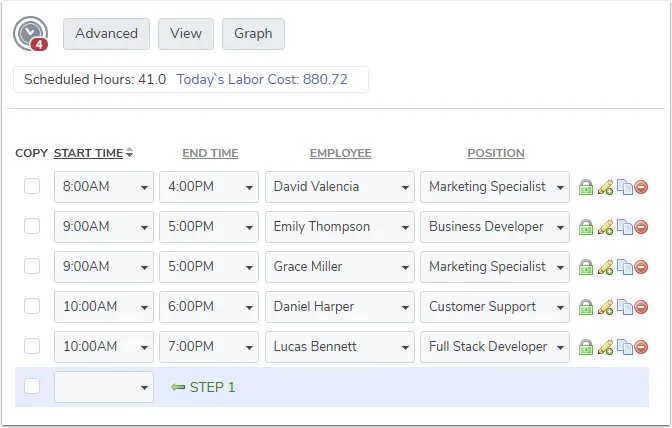Delete Daniel Harper's shift with red icon
Image resolution: width=672 pixels, height=428 pixels.
point(641,307)
